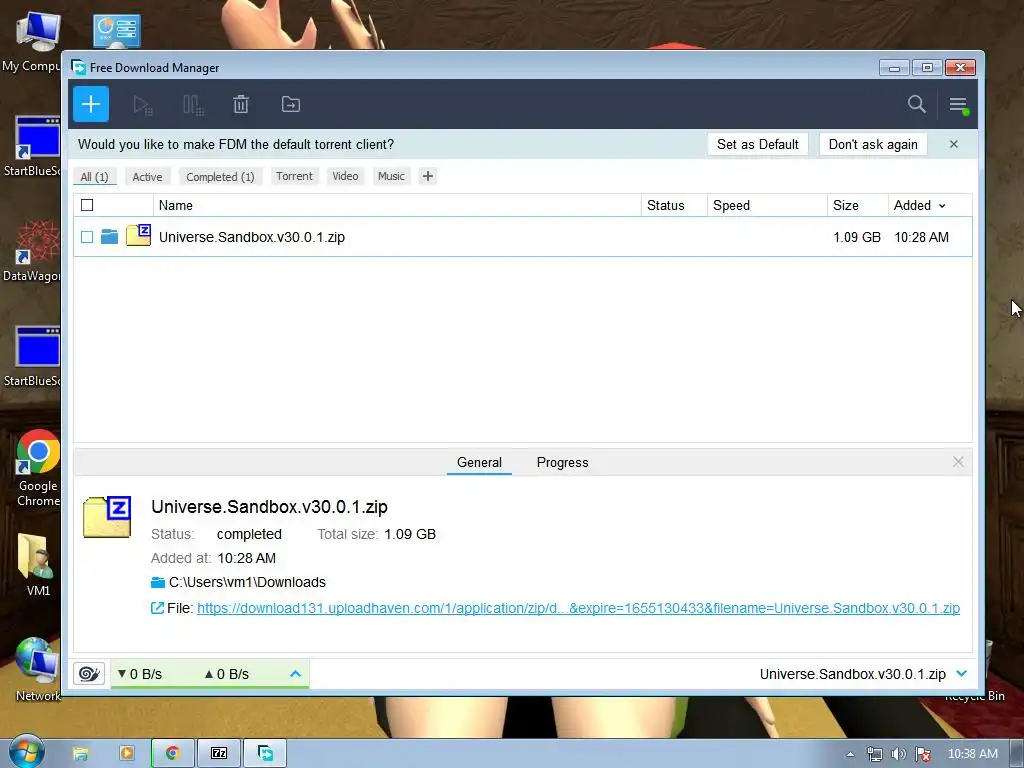Switch to the General details tab

(479, 462)
